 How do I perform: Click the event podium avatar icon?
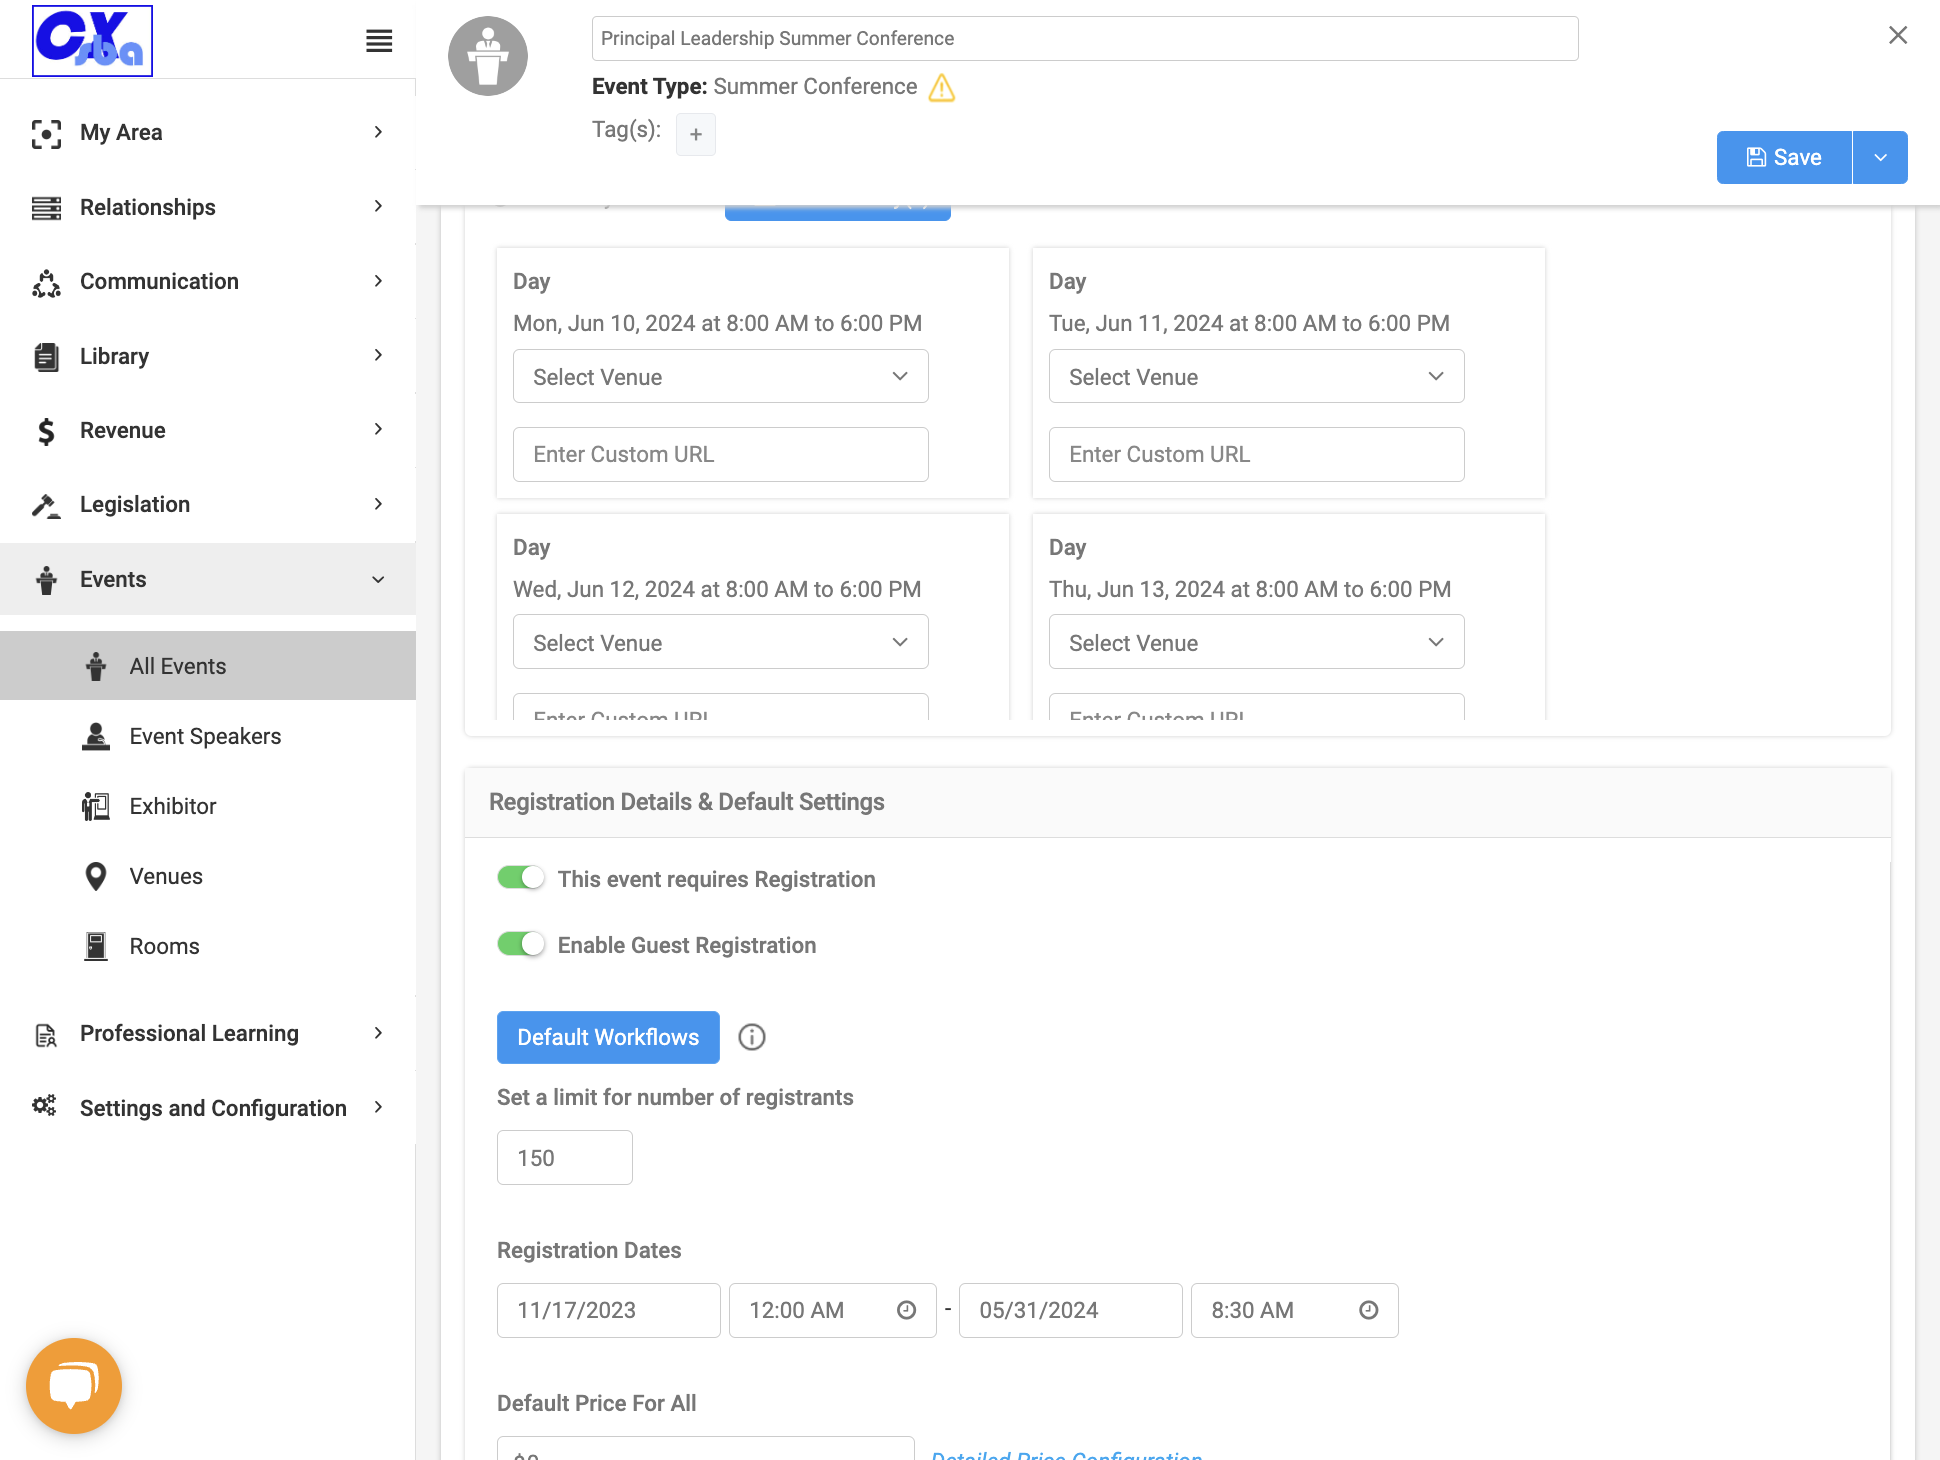(x=488, y=56)
